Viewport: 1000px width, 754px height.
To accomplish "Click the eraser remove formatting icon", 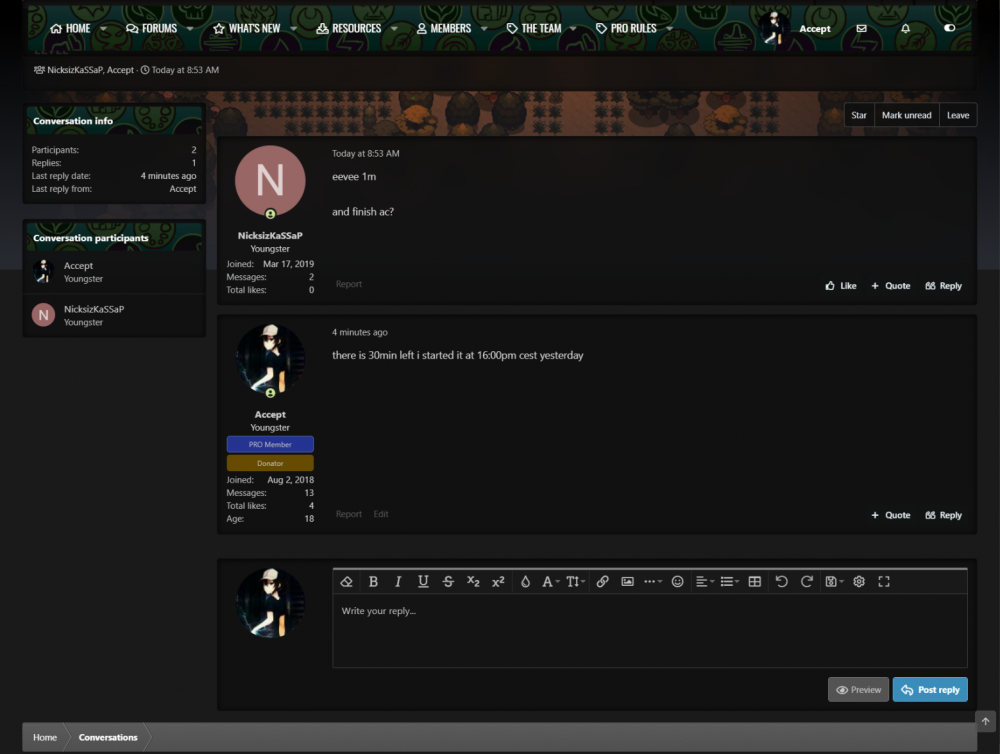I will tap(347, 582).
